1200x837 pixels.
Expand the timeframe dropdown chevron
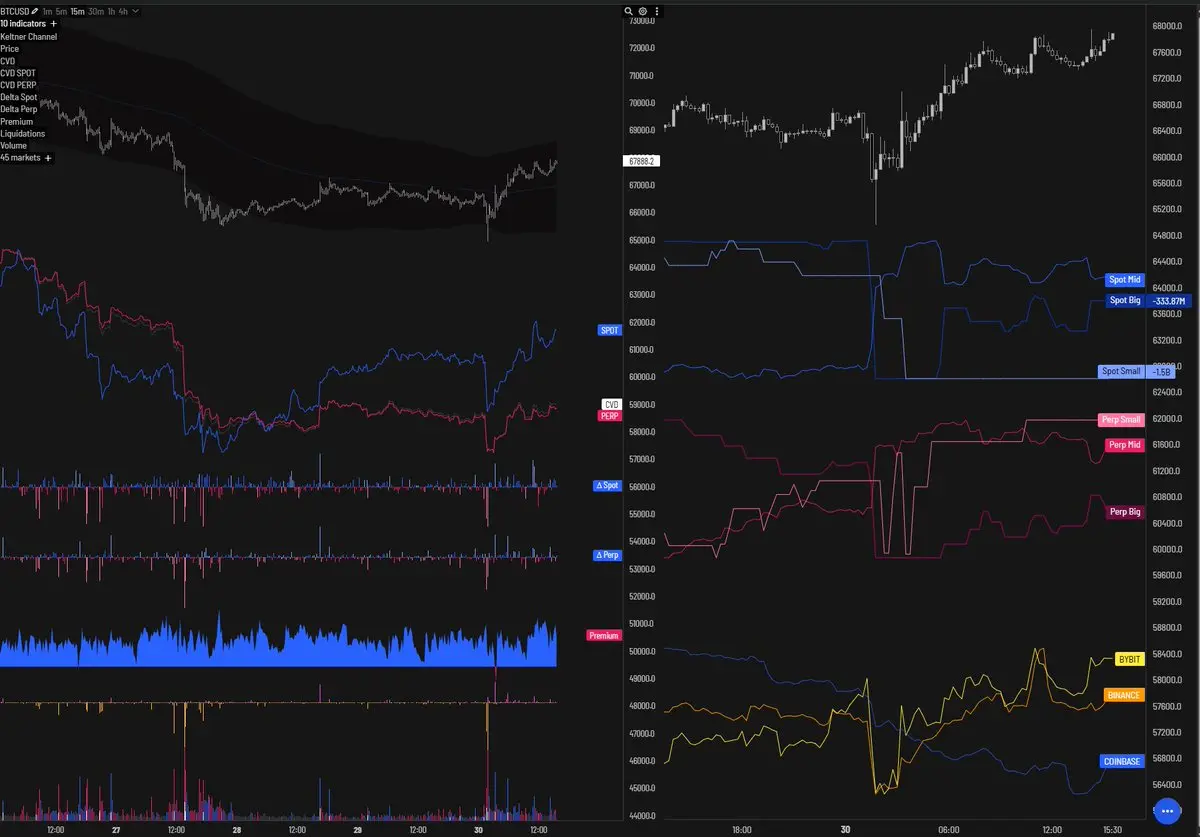tap(136, 11)
